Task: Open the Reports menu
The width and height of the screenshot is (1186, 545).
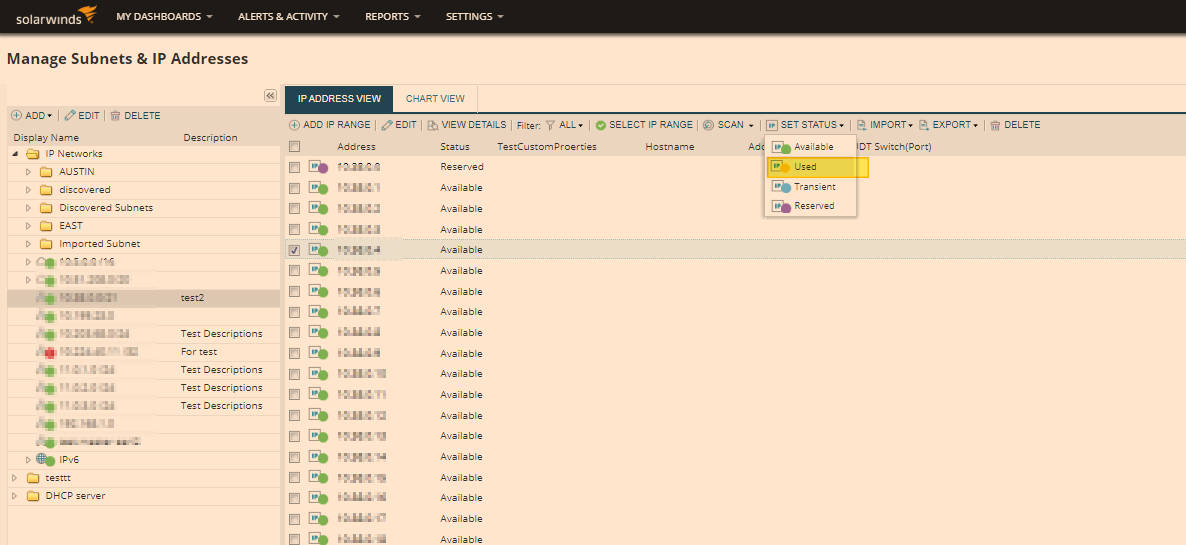Action: (x=392, y=16)
